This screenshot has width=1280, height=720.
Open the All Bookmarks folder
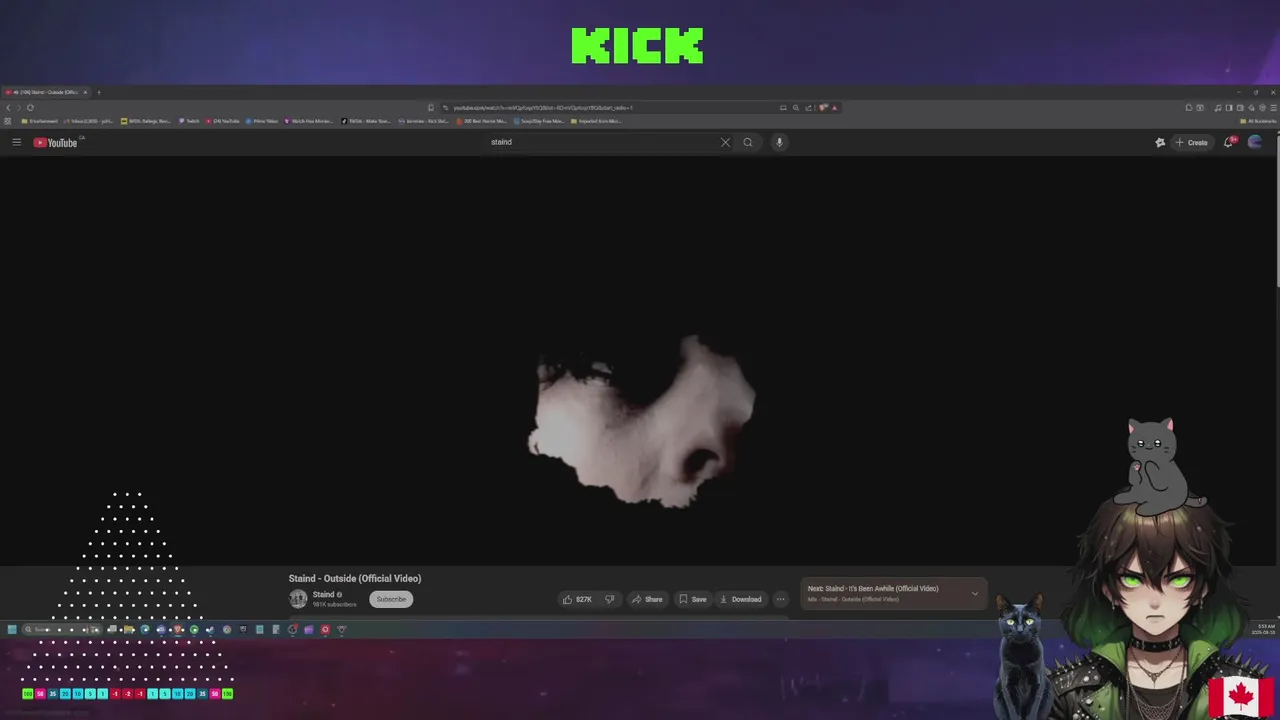click(x=1259, y=121)
